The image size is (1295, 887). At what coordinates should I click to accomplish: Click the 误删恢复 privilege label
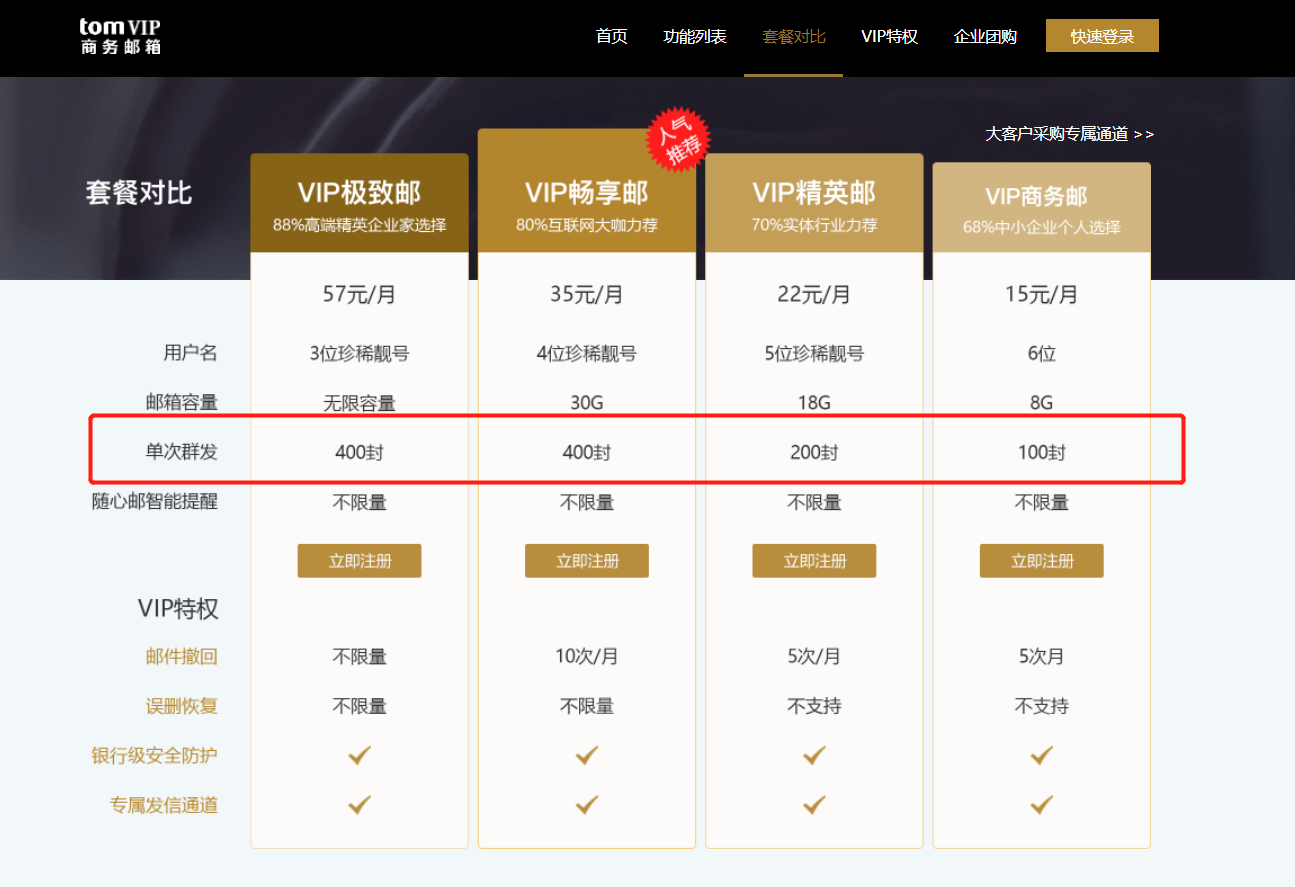pyautogui.click(x=181, y=706)
